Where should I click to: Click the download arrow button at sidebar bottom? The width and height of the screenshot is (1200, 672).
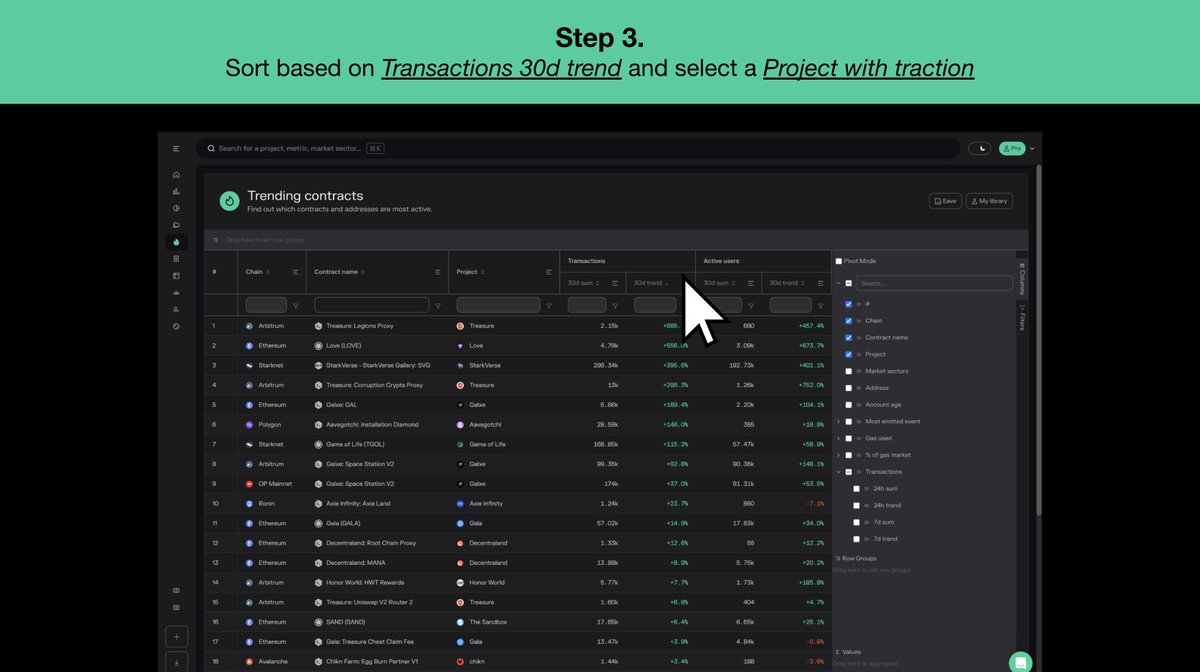coord(176,661)
